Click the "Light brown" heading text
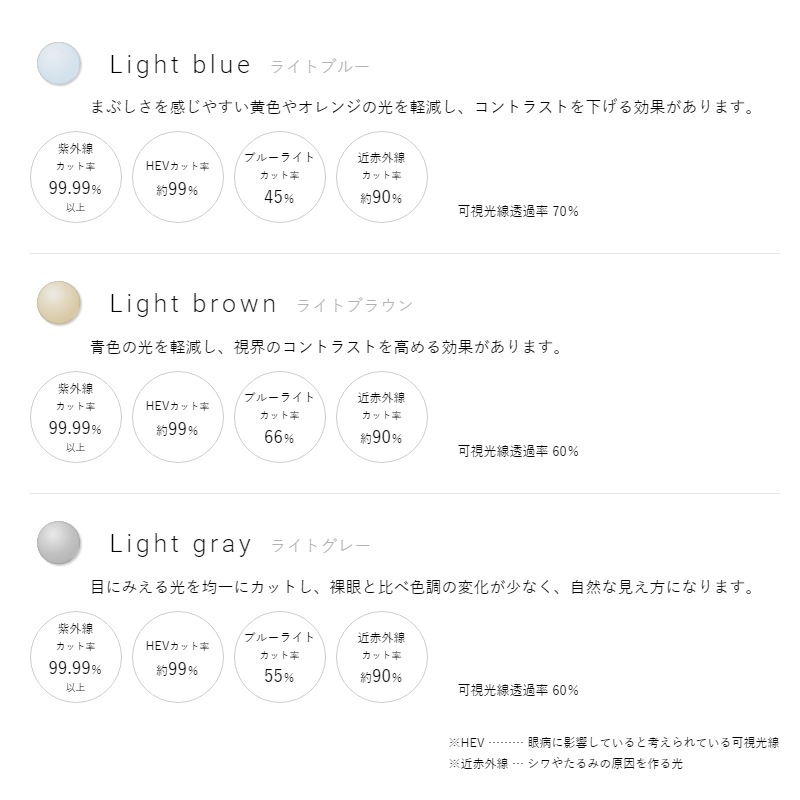The height and width of the screenshot is (800, 800). tap(193, 304)
